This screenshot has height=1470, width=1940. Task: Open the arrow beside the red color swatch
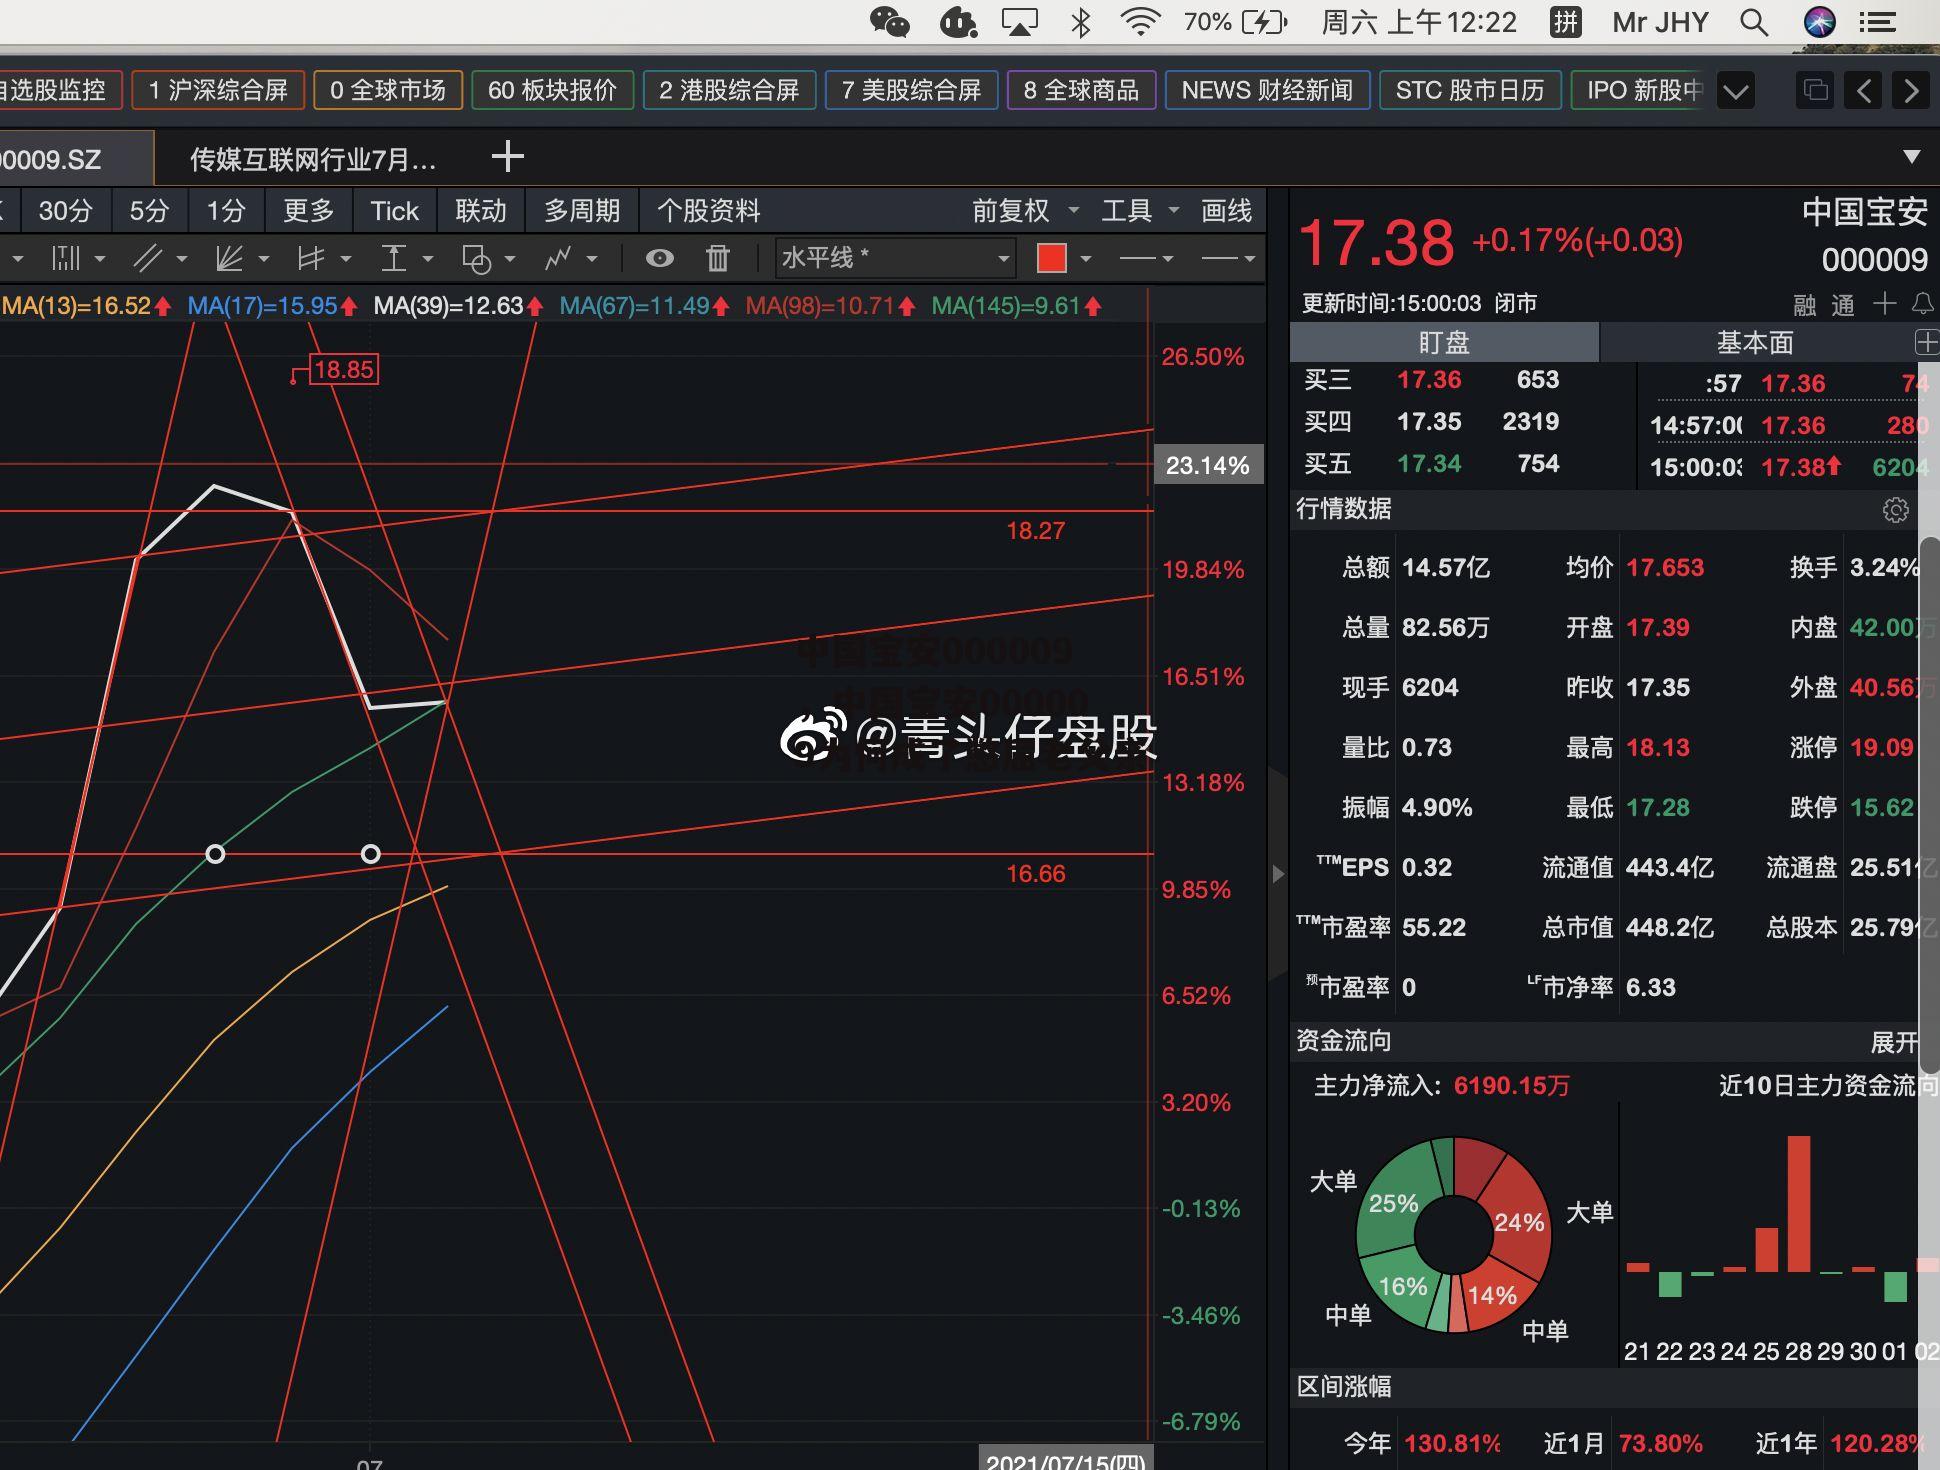tap(1085, 259)
